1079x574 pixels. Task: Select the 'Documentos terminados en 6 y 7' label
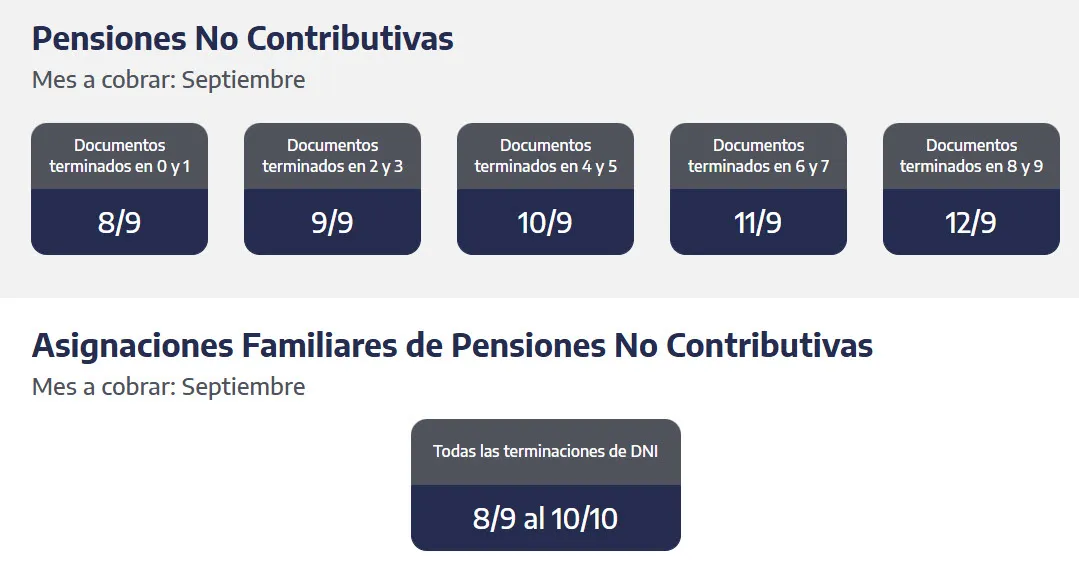point(758,156)
